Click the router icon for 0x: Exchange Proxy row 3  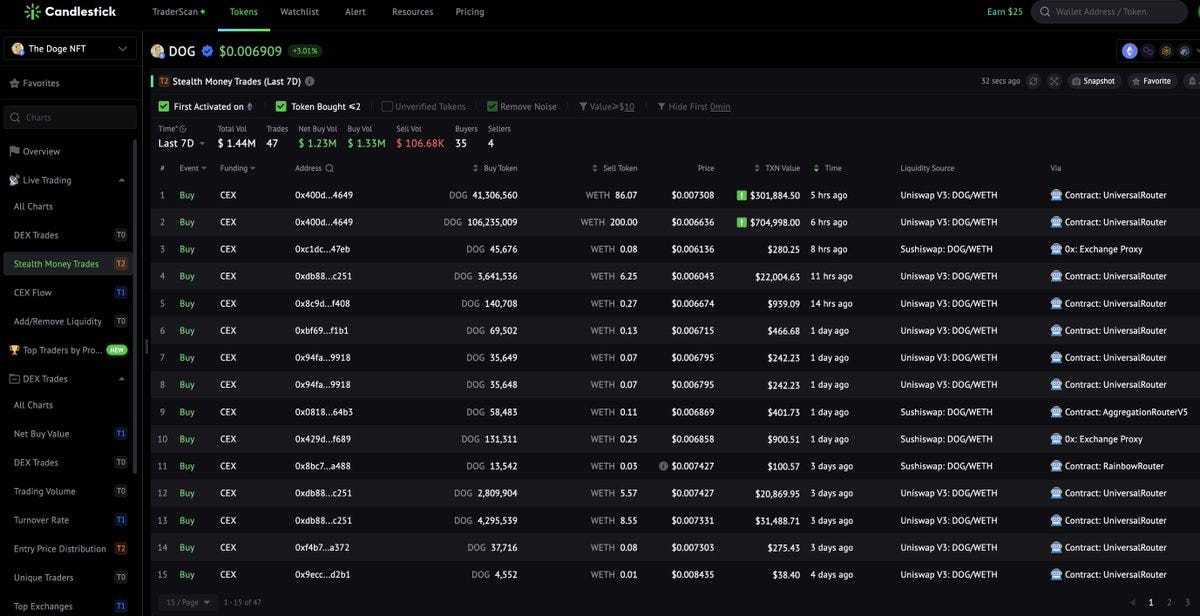[1056, 249]
